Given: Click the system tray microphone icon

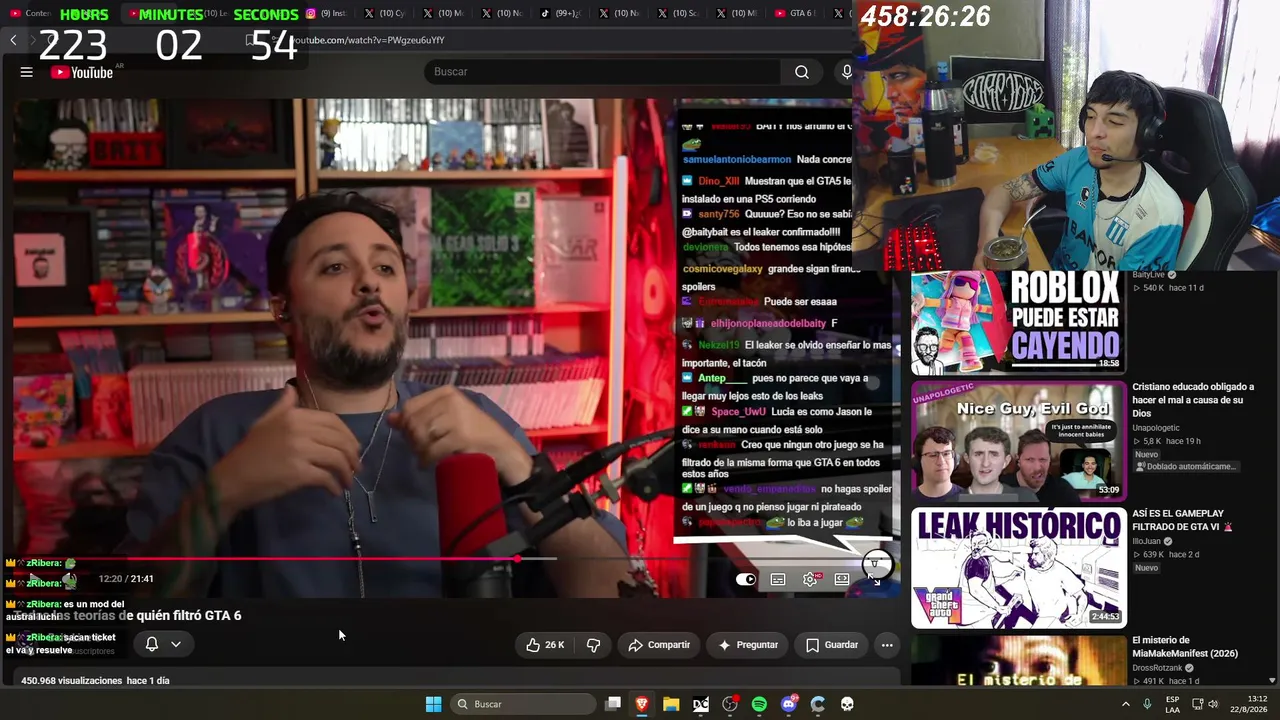Looking at the screenshot, I should (1147, 704).
